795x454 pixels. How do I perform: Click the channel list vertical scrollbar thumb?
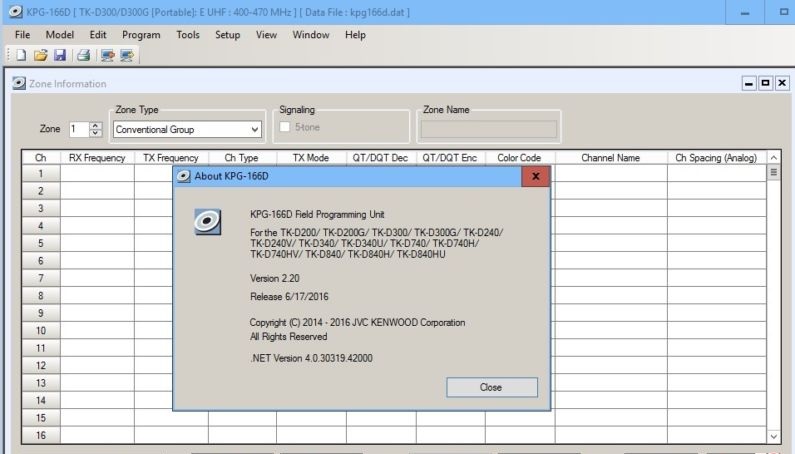pyautogui.click(x=773, y=173)
